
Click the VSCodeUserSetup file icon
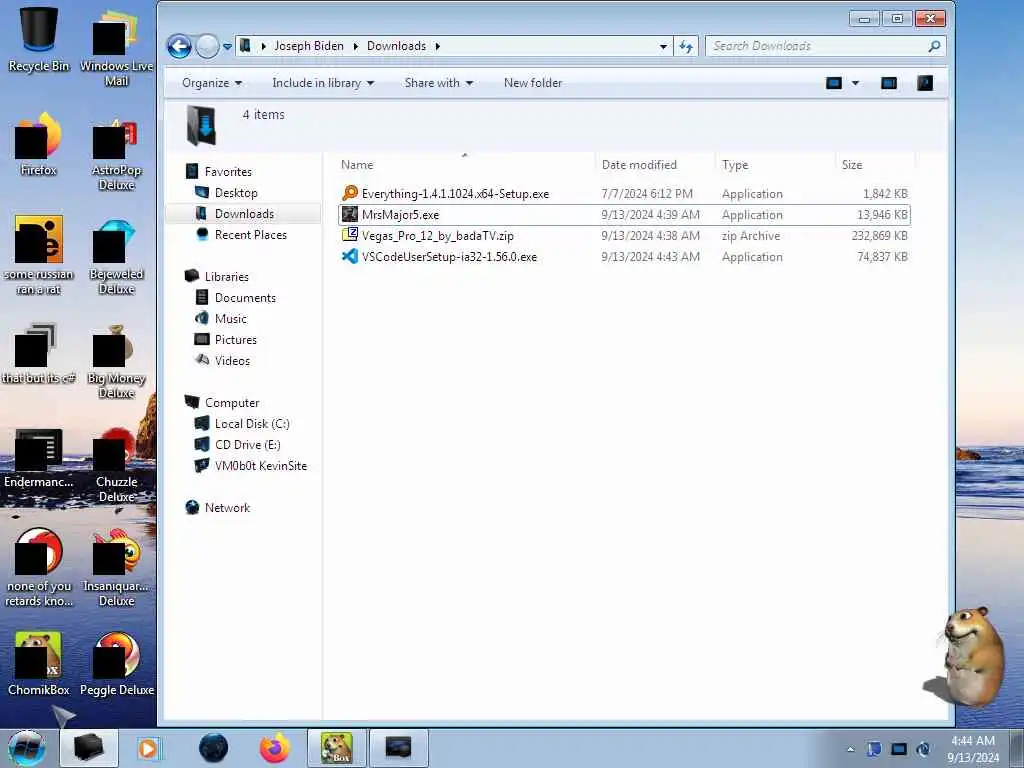point(350,256)
